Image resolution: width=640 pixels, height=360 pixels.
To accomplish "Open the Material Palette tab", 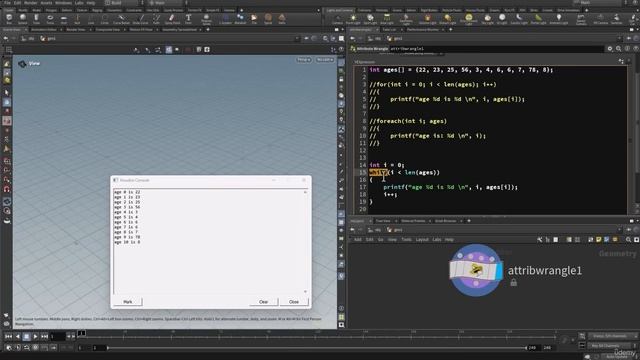I will (x=413, y=221).
